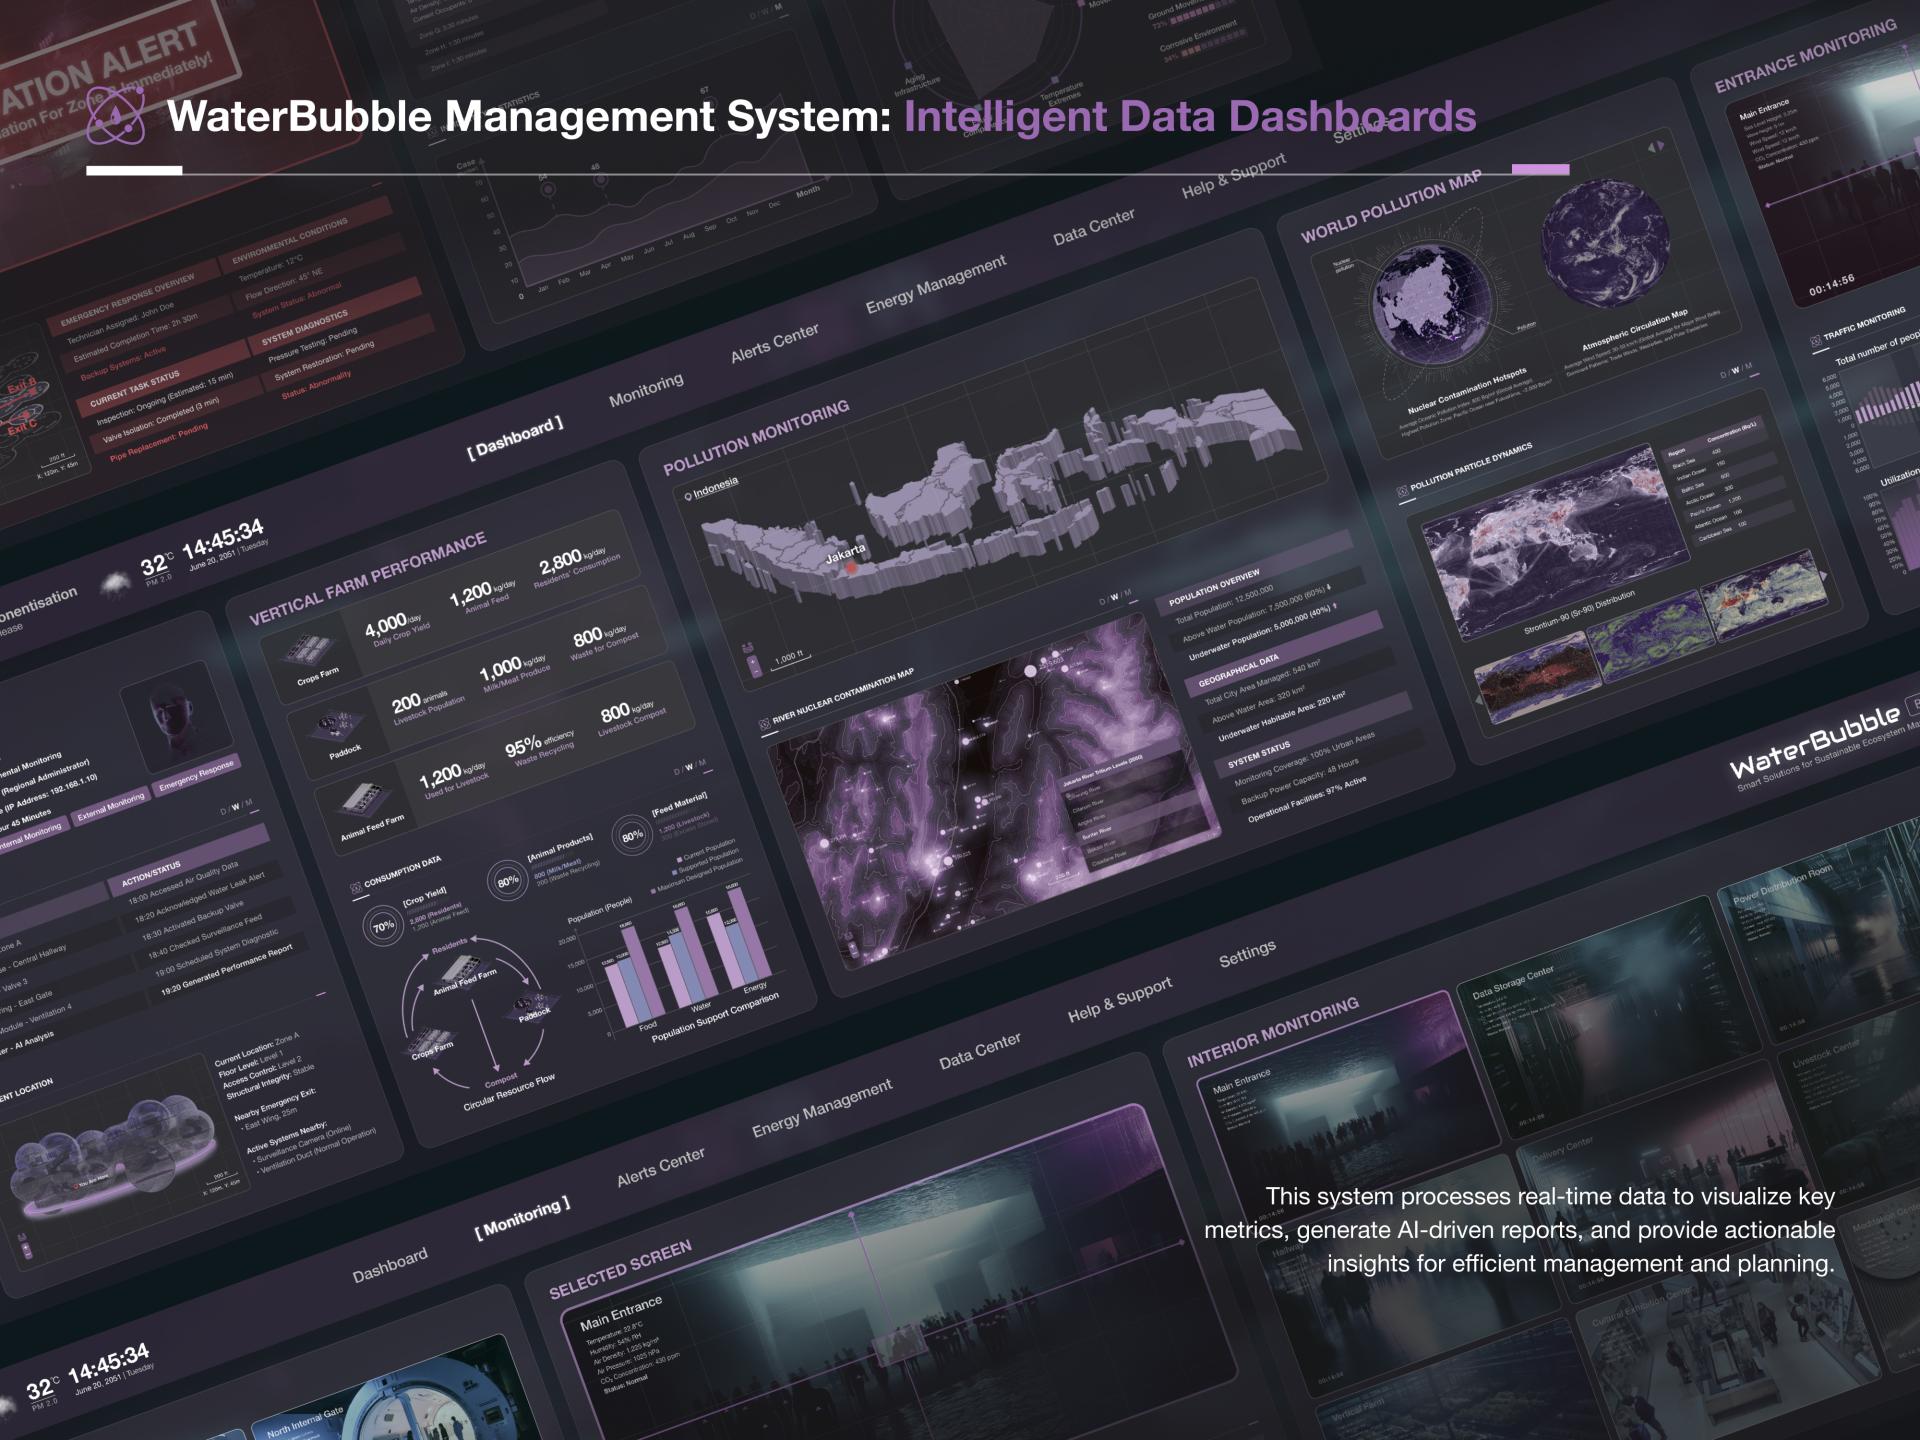Switch to the bracketed [Monitoring] tab

[522, 1217]
